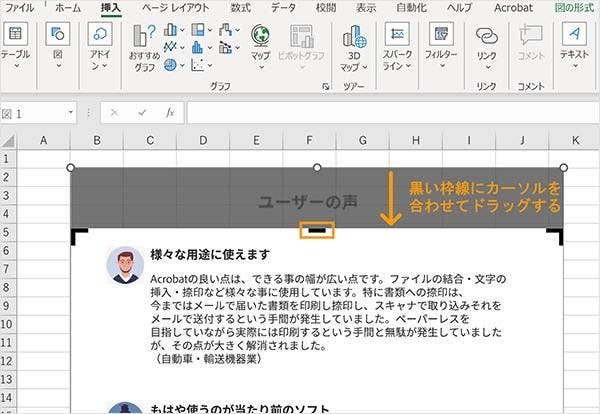Click the top-left round sizing handle
Viewport: 600px width, 414px height.
click(x=70, y=168)
